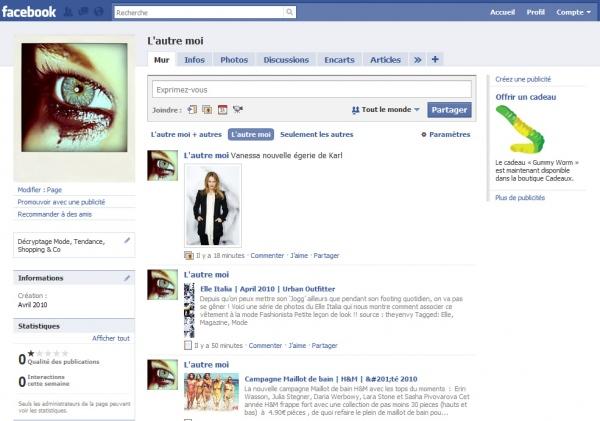Open 'Campagne Maillot de bain | H&M' article
The width and height of the screenshot is (600, 421).
[x=331, y=379]
